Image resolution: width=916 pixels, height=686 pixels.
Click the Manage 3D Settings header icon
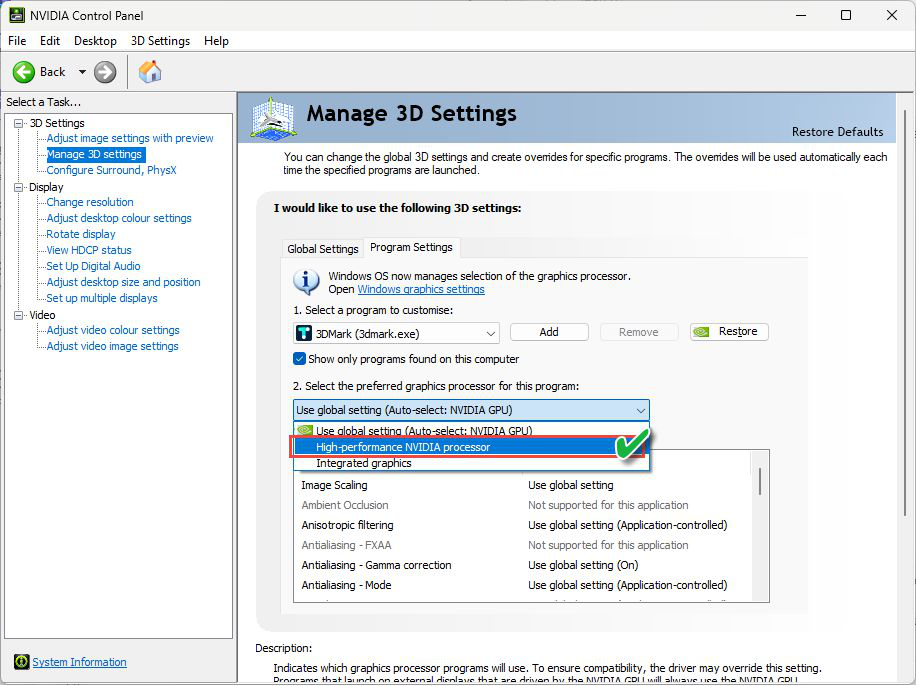click(273, 118)
